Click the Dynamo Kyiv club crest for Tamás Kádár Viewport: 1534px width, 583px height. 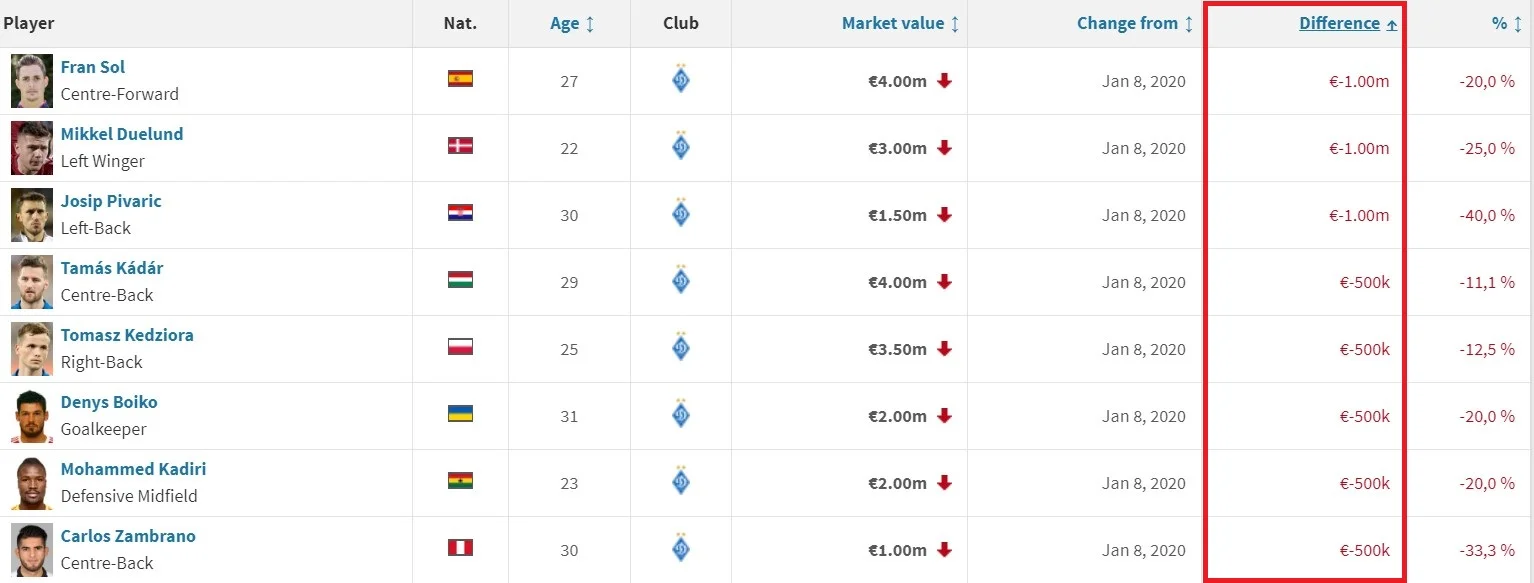point(681,280)
